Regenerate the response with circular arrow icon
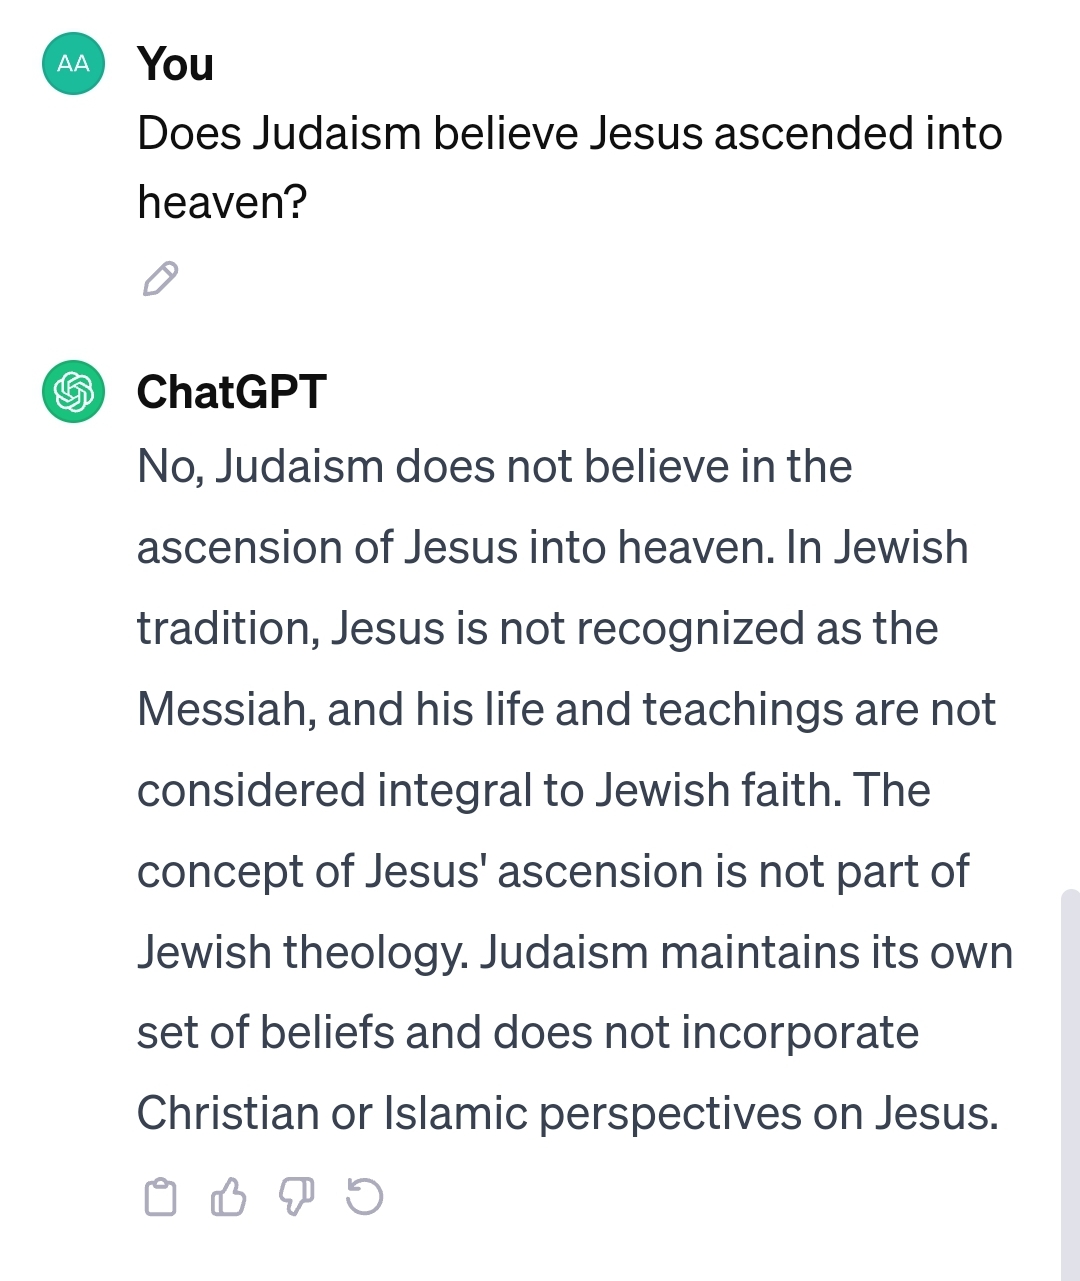The height and width of the screenshot is (1281, 1080). pyautogui.click(x=364, y=1196)
